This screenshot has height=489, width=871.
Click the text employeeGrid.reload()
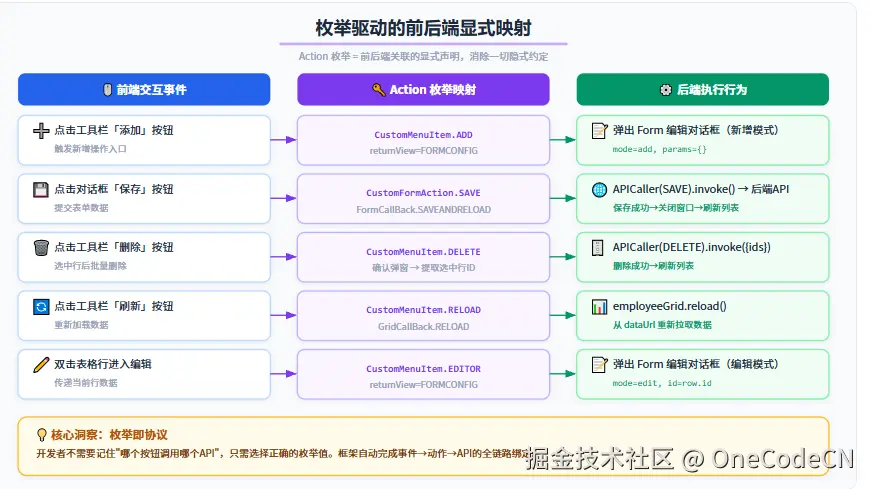(x=669, y=306)
